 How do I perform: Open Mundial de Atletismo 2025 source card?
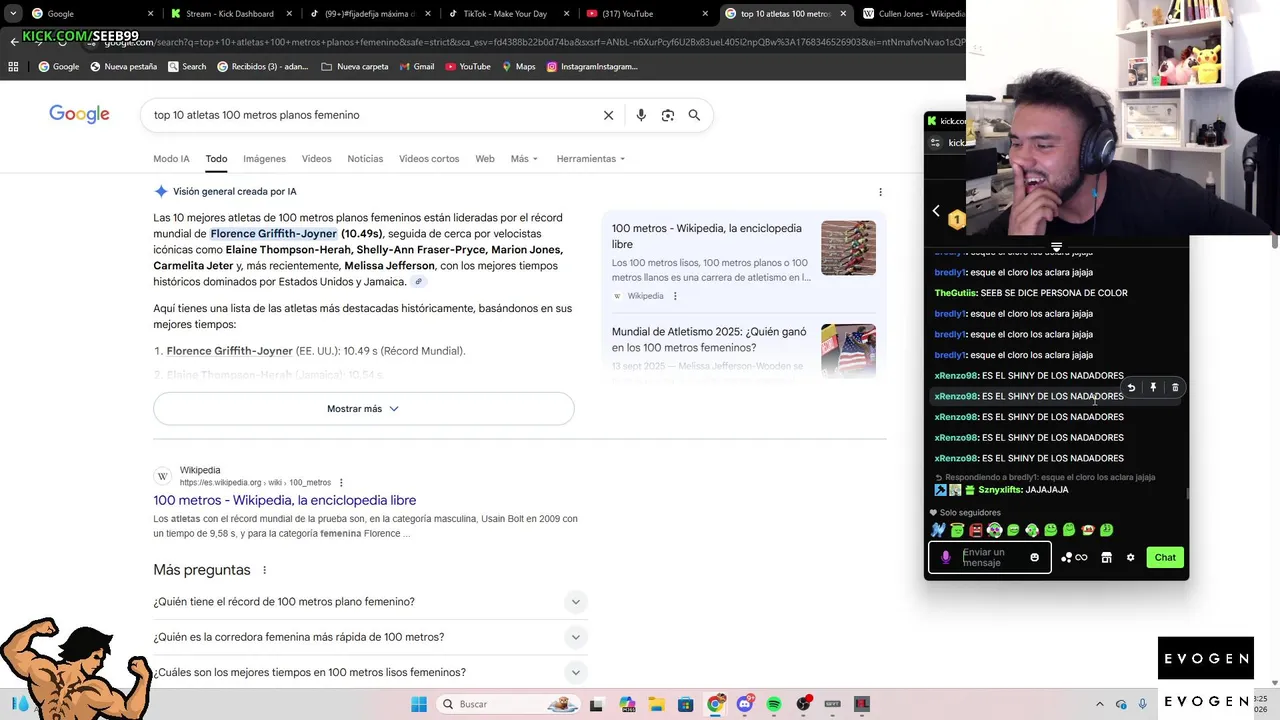744,350
